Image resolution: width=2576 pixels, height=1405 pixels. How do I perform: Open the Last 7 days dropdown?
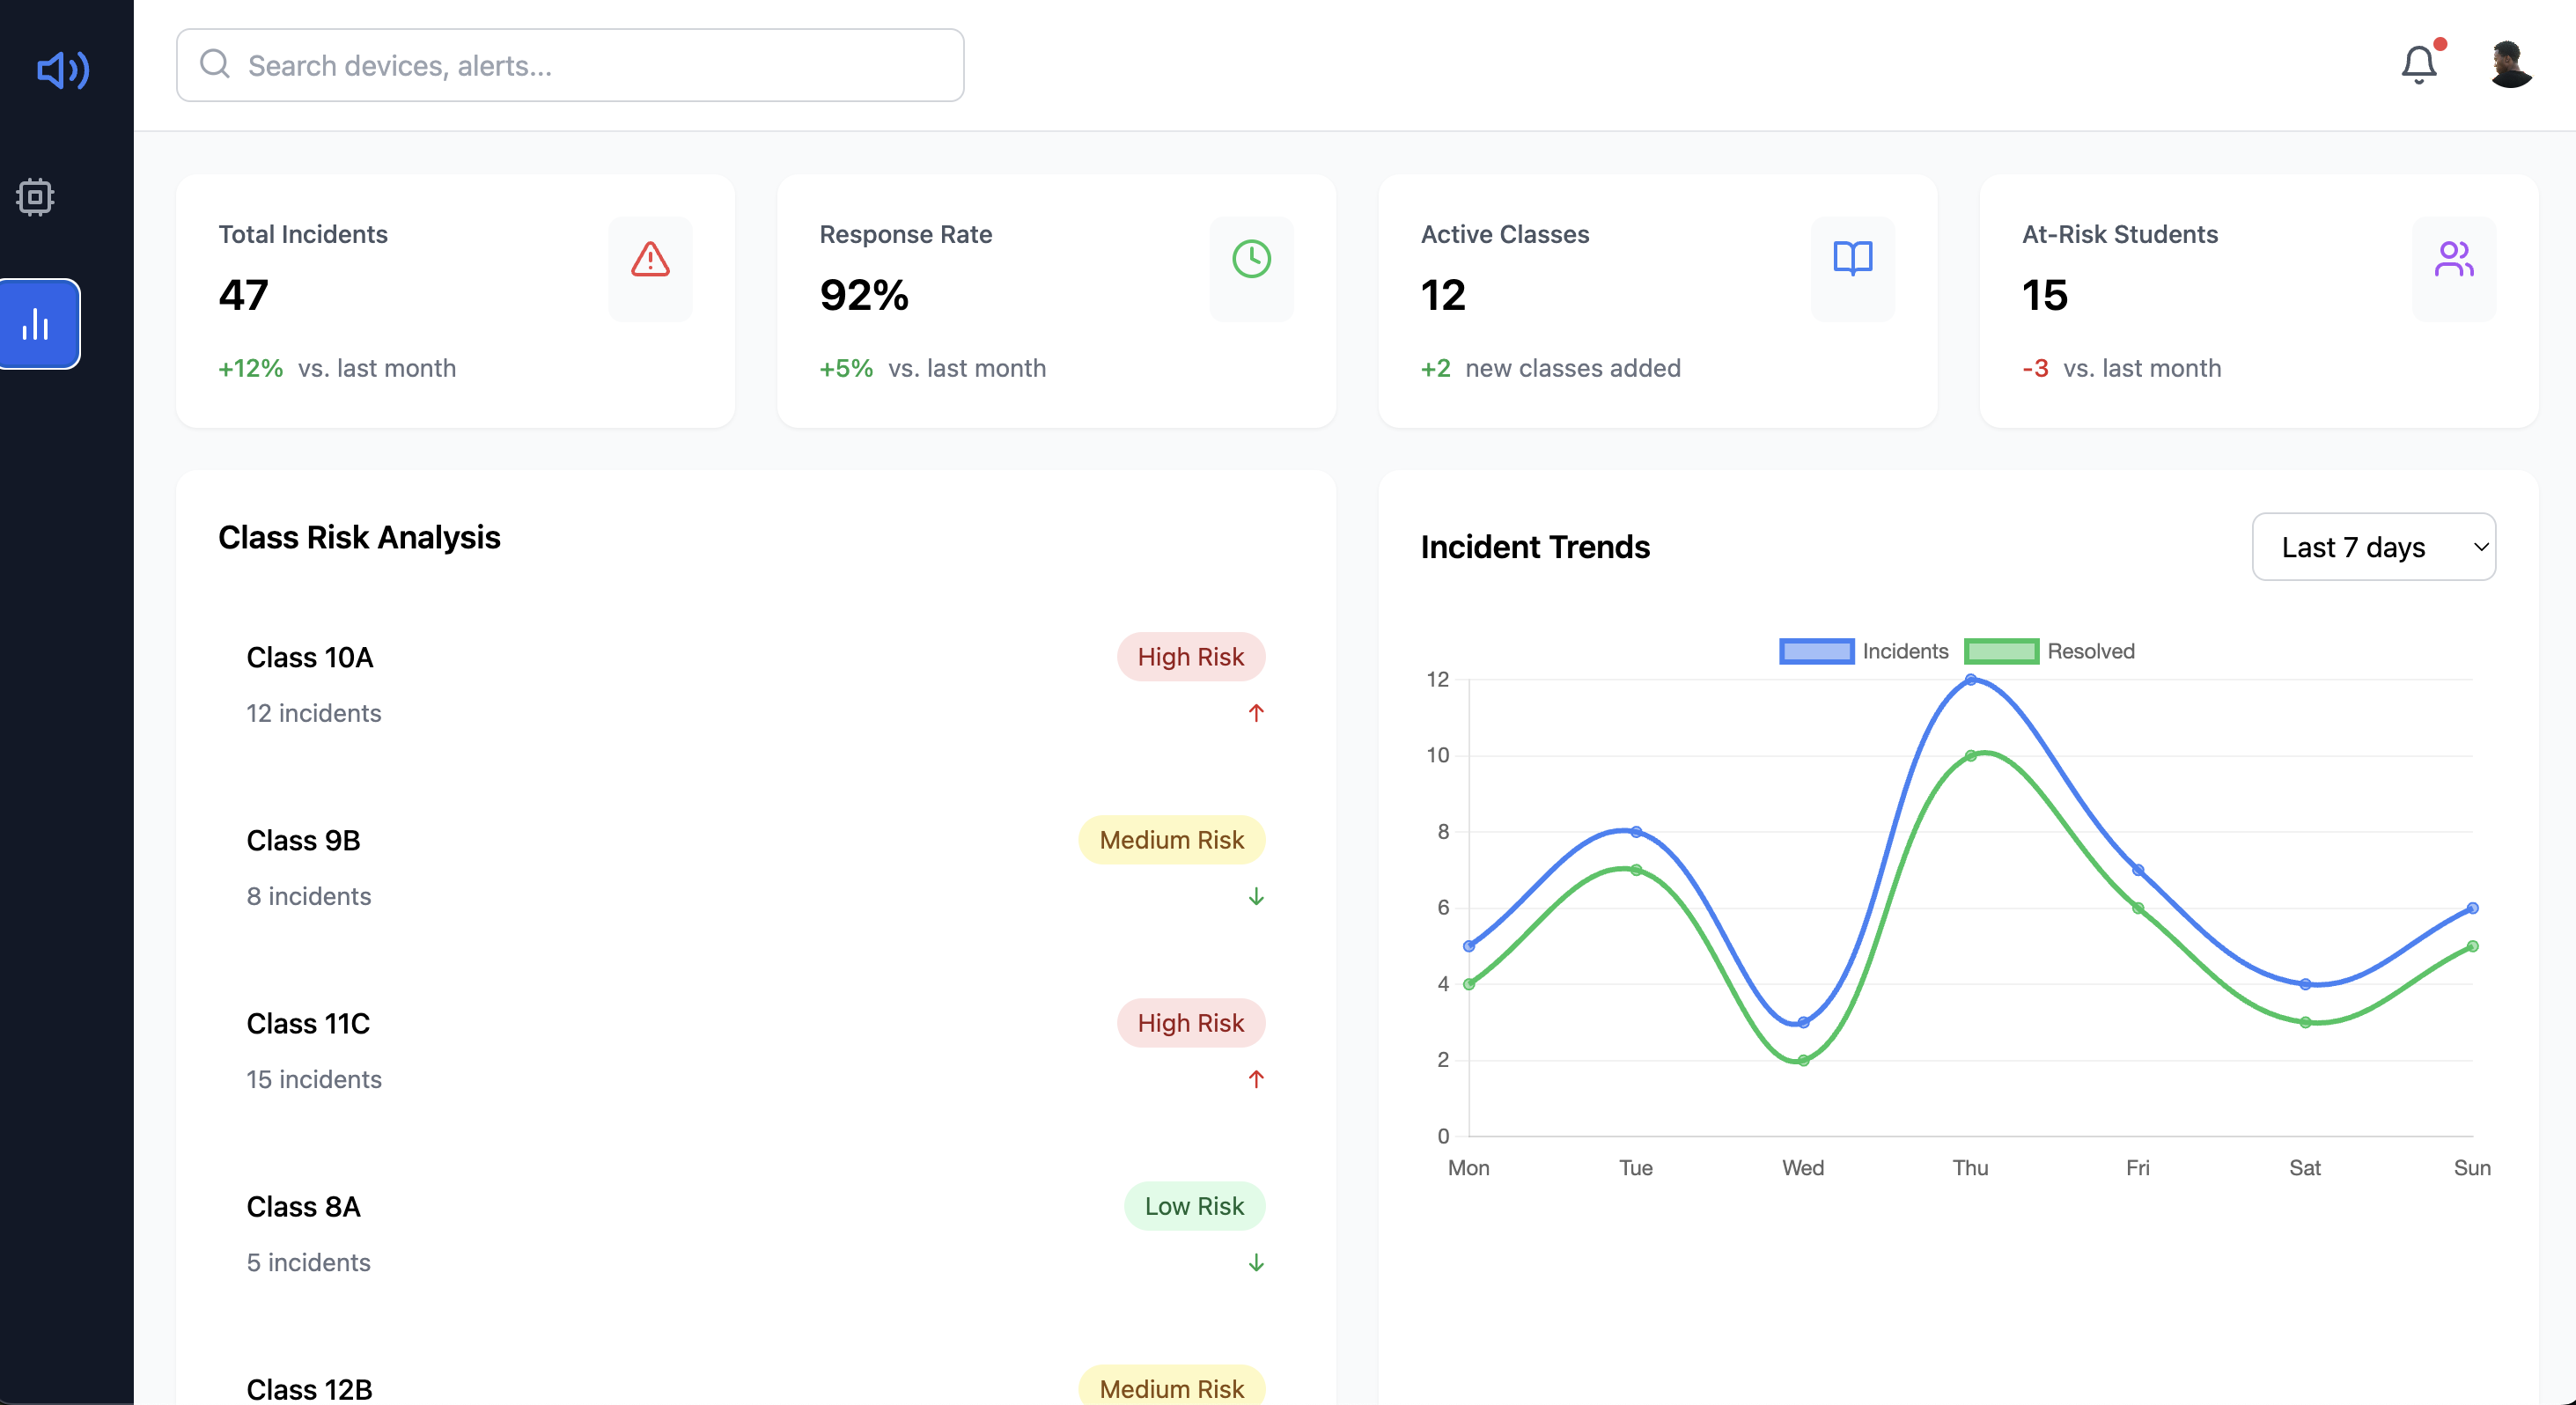click(2373, 547)
